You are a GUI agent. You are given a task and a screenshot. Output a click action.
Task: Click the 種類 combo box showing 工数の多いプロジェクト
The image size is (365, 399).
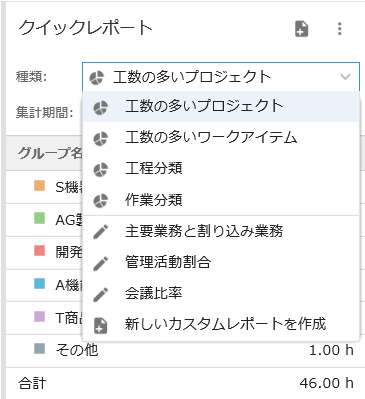(221, 77)
